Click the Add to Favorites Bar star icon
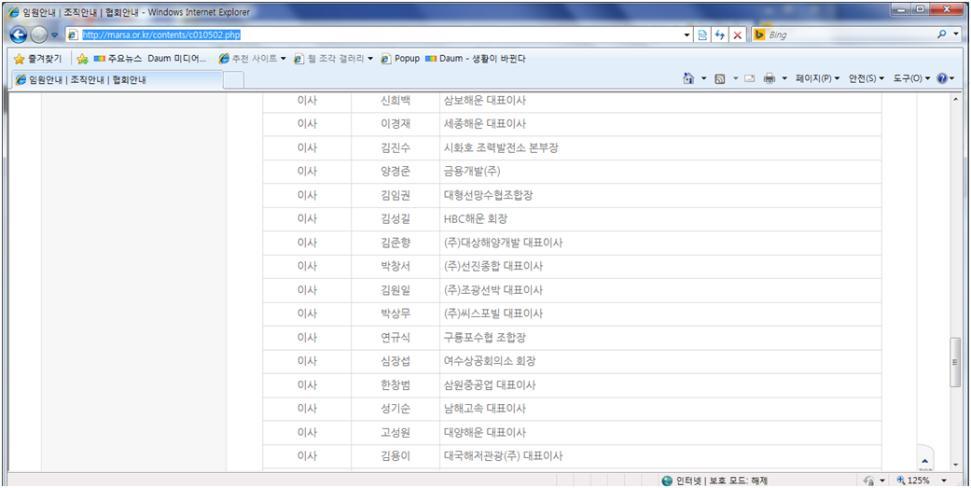The height and width of the screenshot is (488, 971). click(82, 59)
